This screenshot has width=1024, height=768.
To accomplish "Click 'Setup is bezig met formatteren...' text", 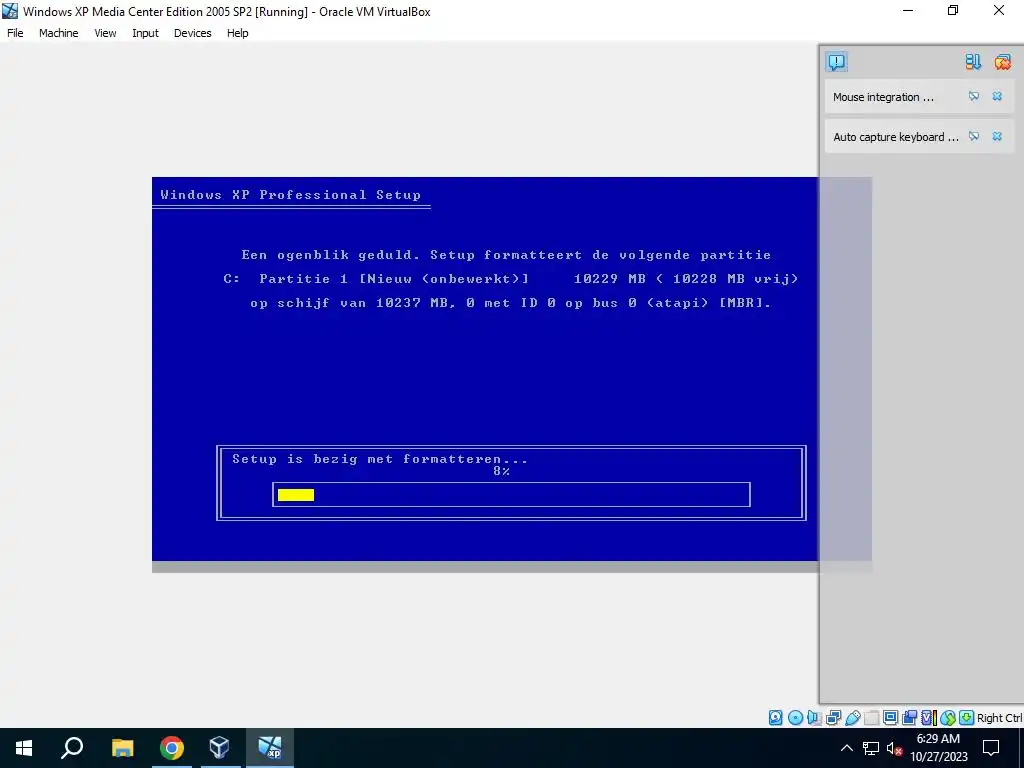I will point(379,459).
